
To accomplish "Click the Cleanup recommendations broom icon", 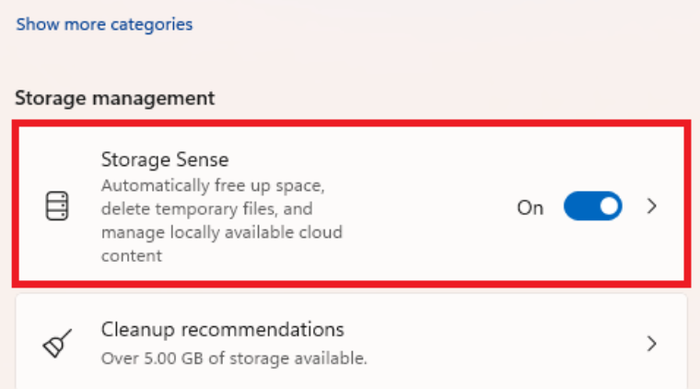I will pyautogui.click(x=57, y=343).
